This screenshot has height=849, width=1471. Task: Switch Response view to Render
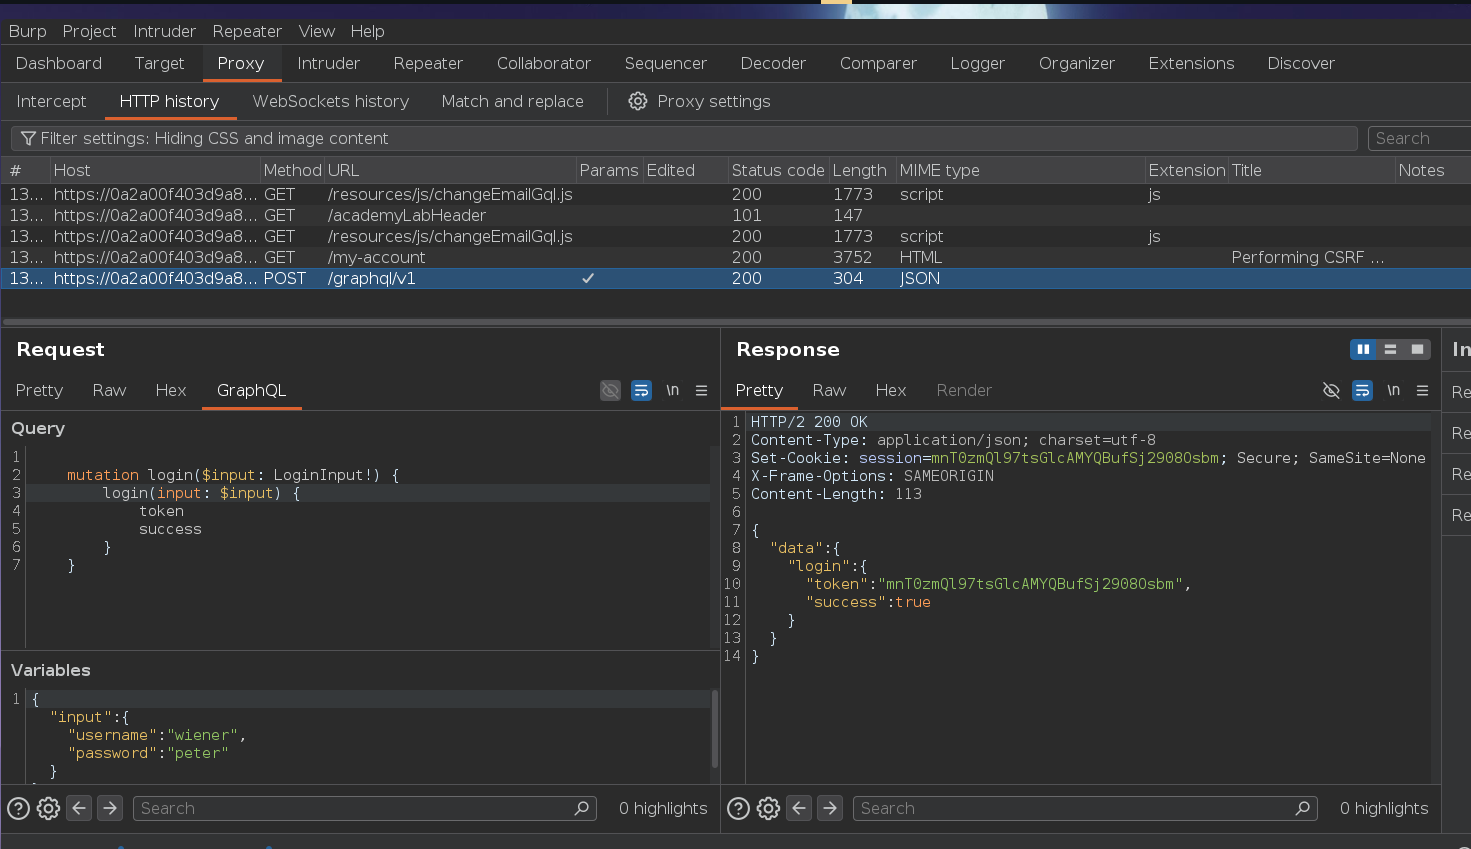point(964,390)
